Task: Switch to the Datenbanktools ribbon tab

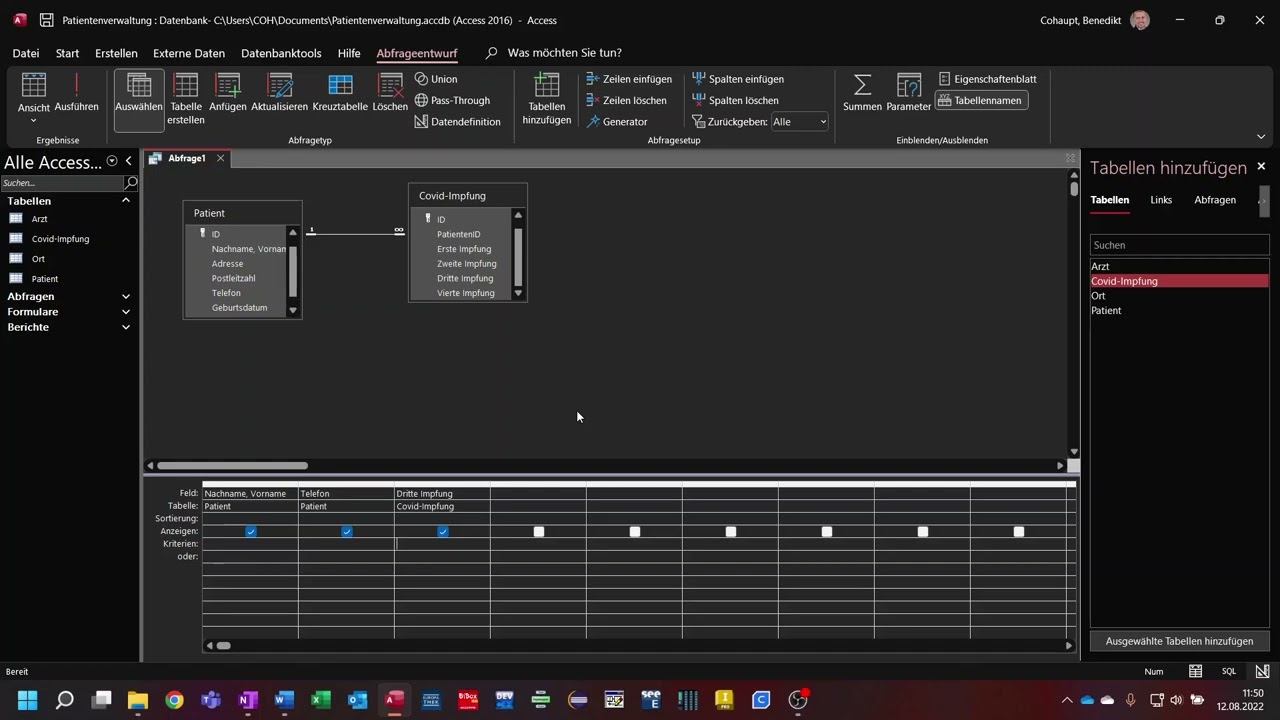Action: pos(281,53)
